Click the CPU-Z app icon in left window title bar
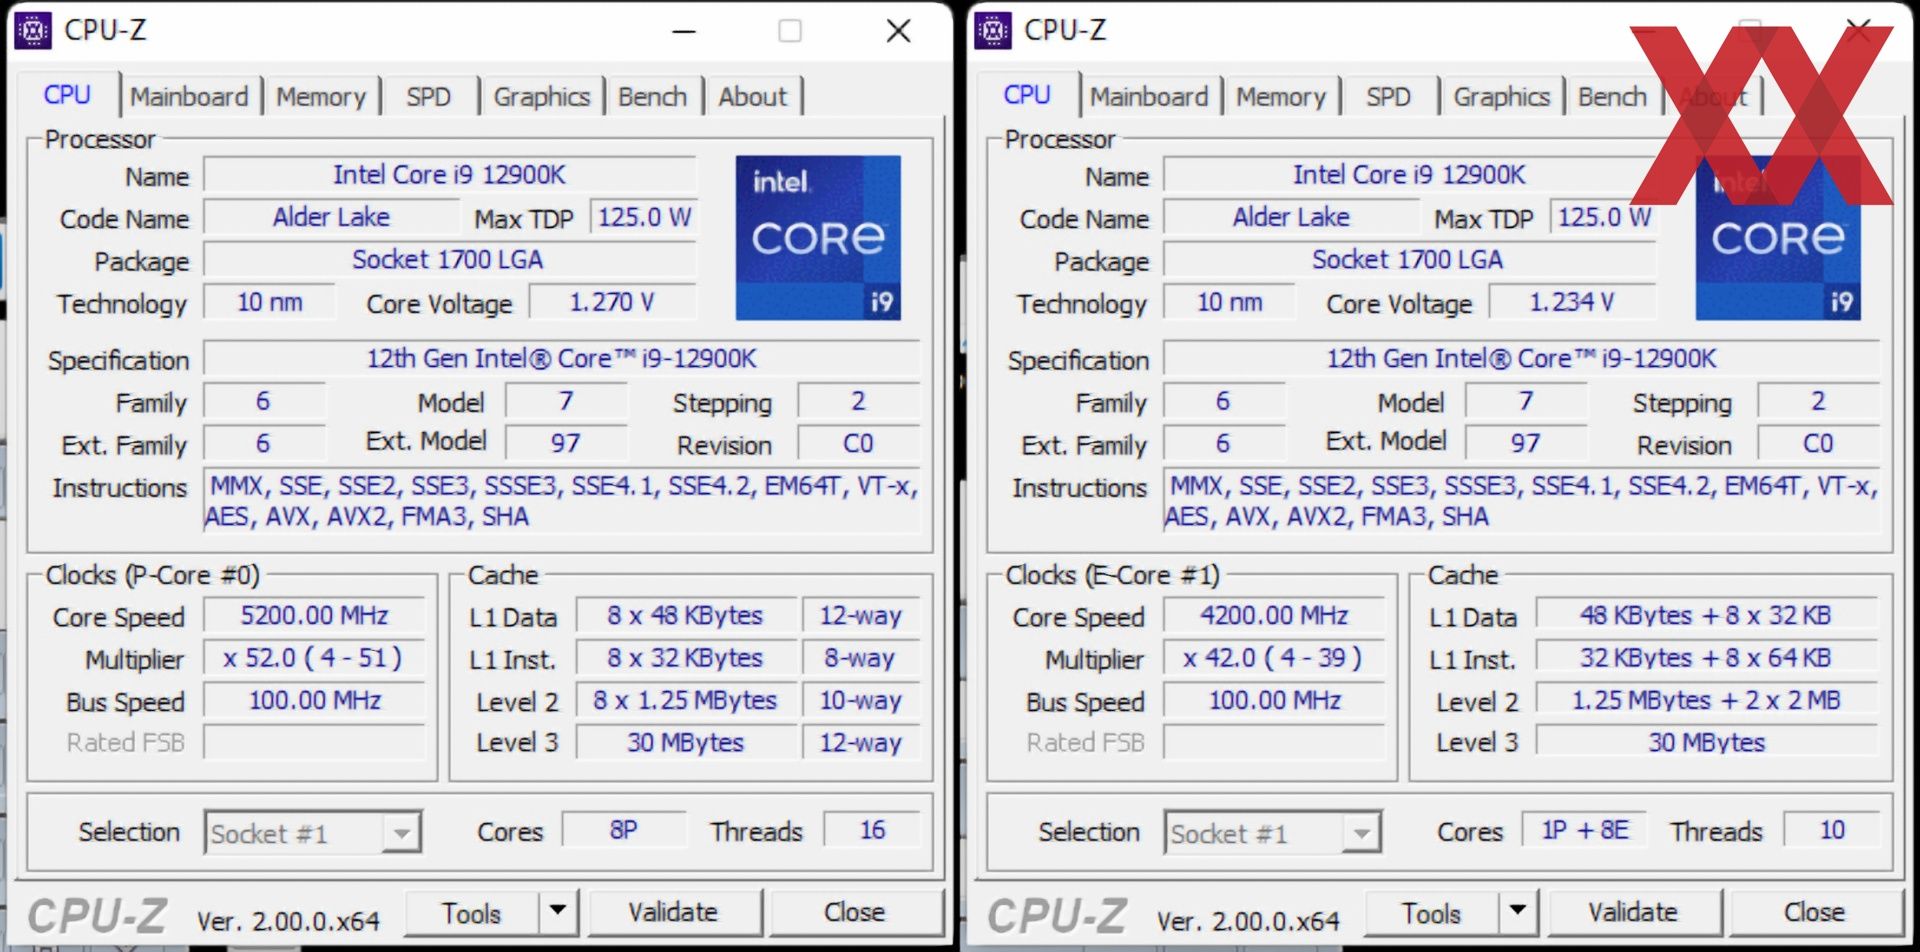 click(x=33, y=31)
